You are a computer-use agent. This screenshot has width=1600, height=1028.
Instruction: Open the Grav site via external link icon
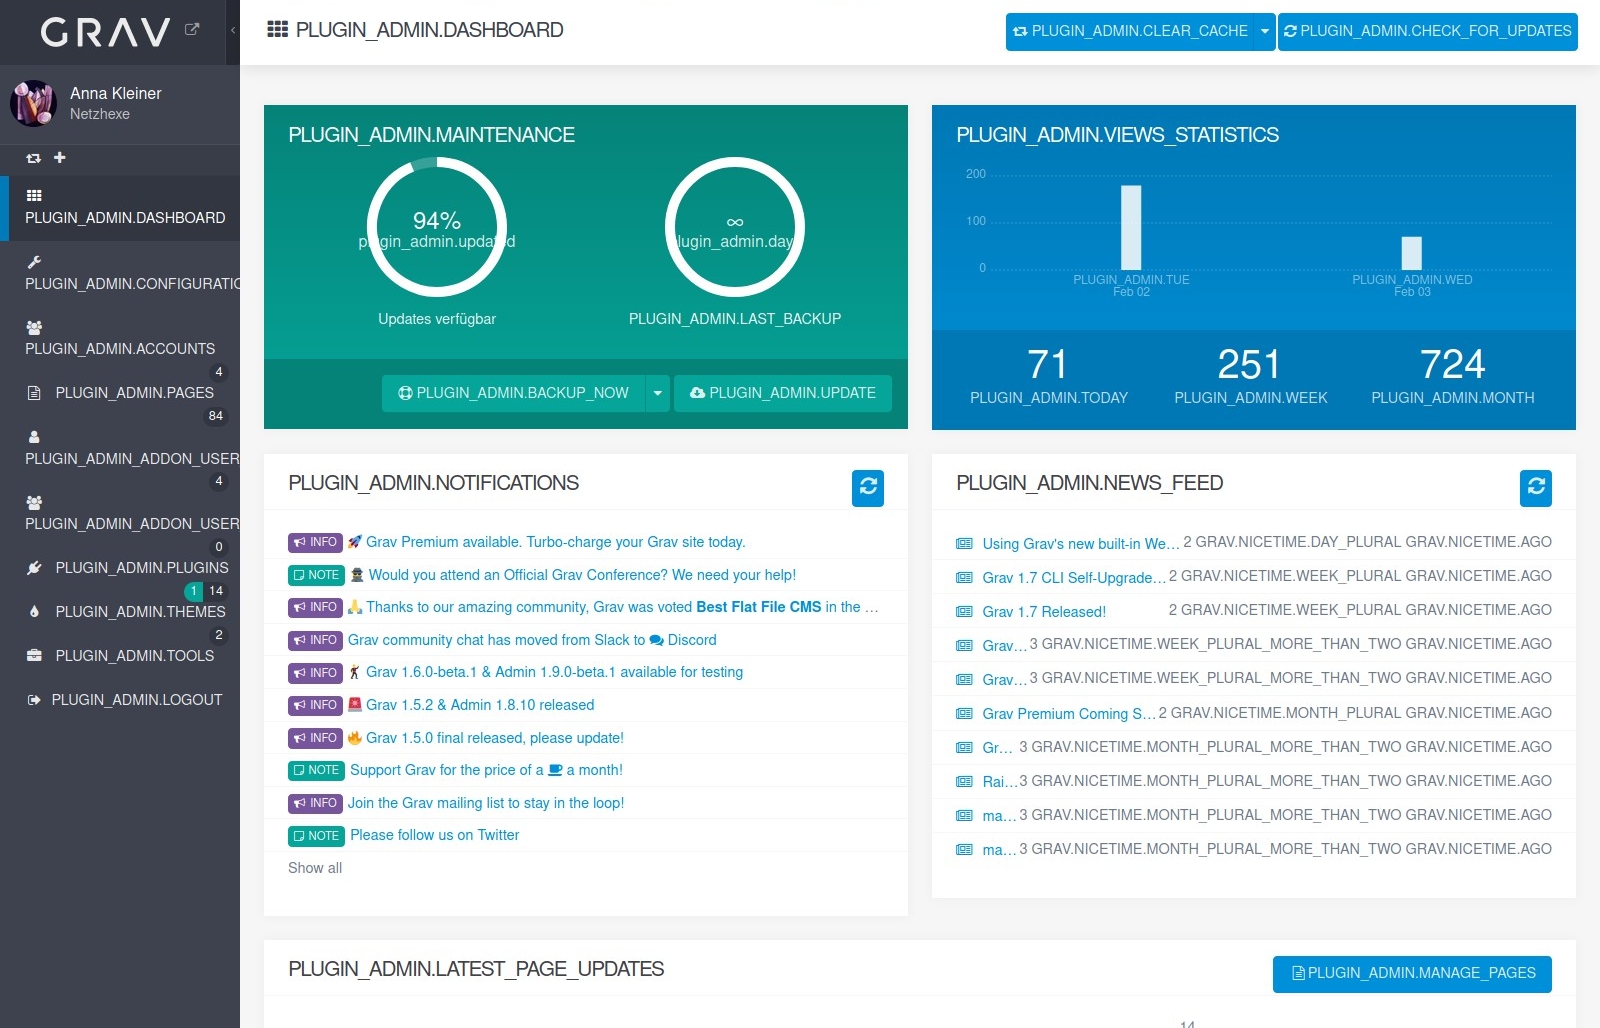(191, 30)
